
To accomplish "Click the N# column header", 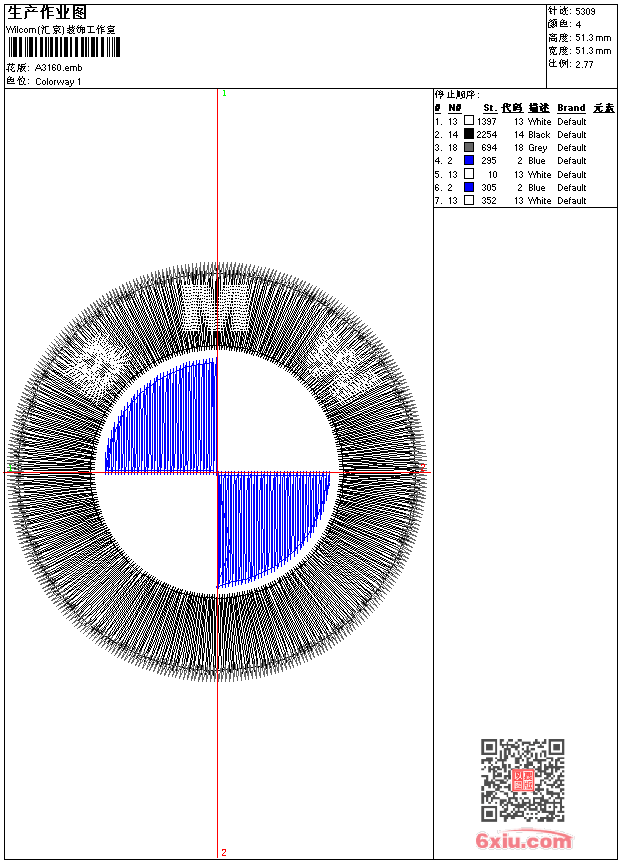I will [x=455, y=108].
